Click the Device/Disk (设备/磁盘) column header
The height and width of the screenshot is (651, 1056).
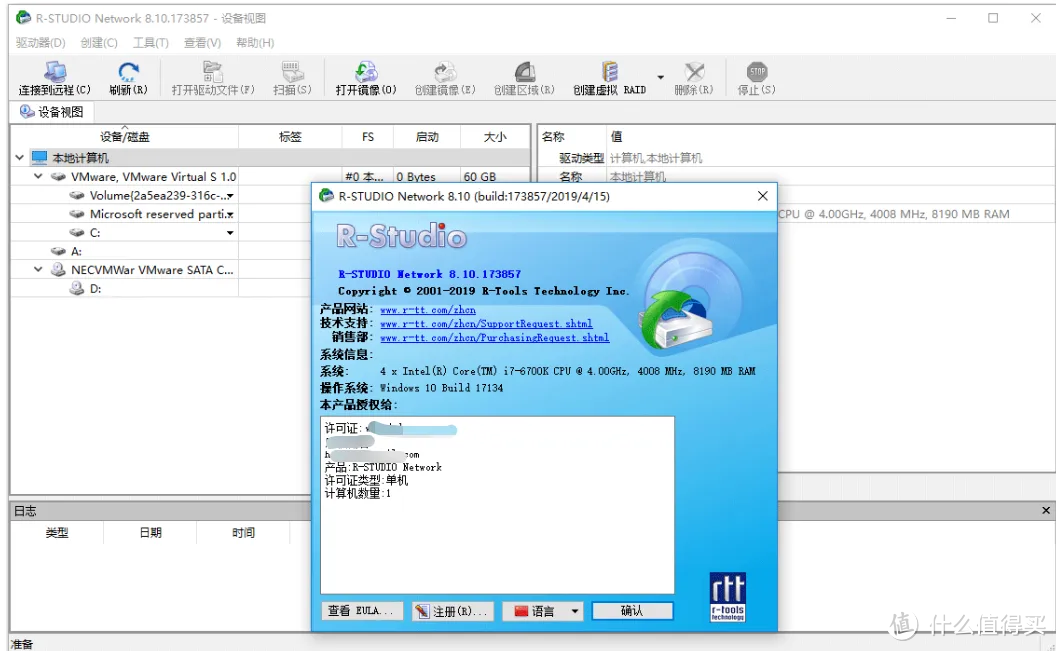pos(125,137)
